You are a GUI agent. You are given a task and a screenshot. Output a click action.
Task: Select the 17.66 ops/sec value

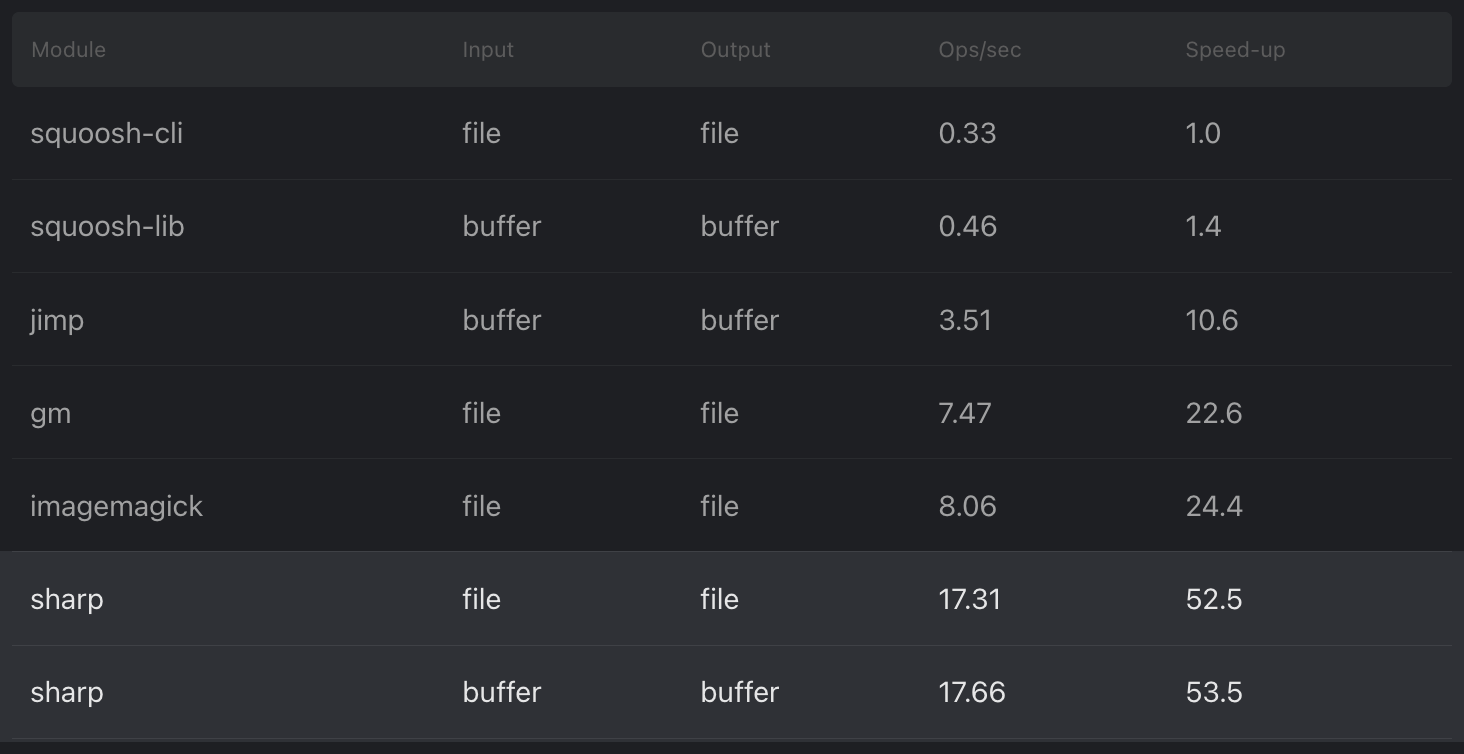pos(972,693)
